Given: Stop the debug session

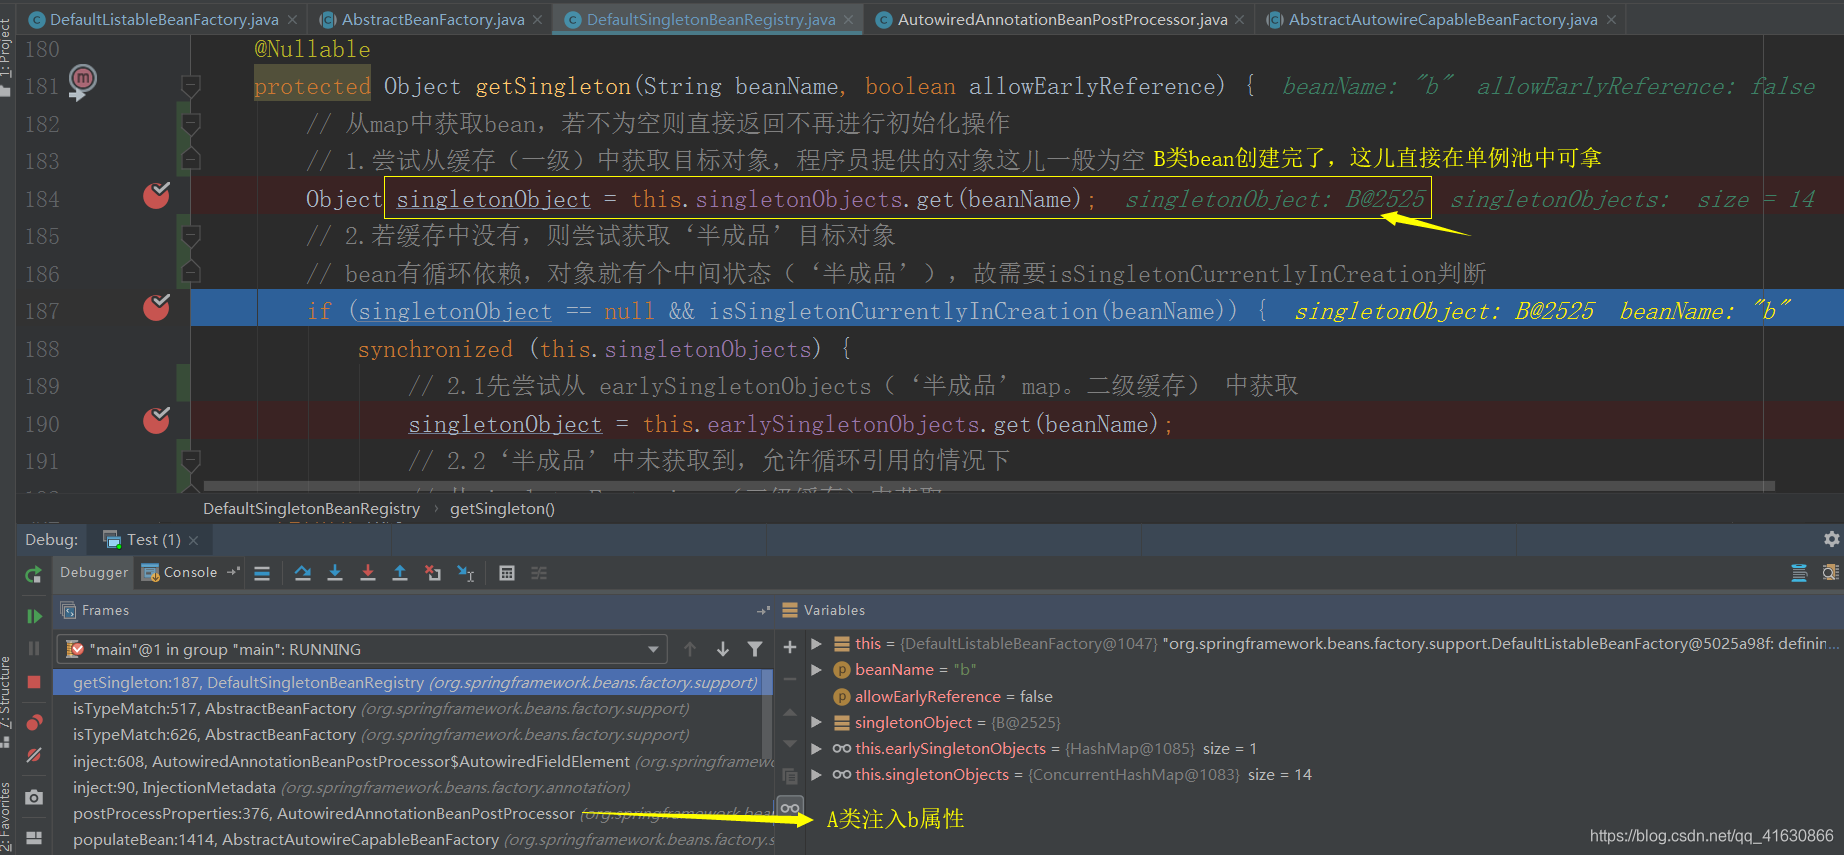Looking at the screenshot, I should click(33, 682).
